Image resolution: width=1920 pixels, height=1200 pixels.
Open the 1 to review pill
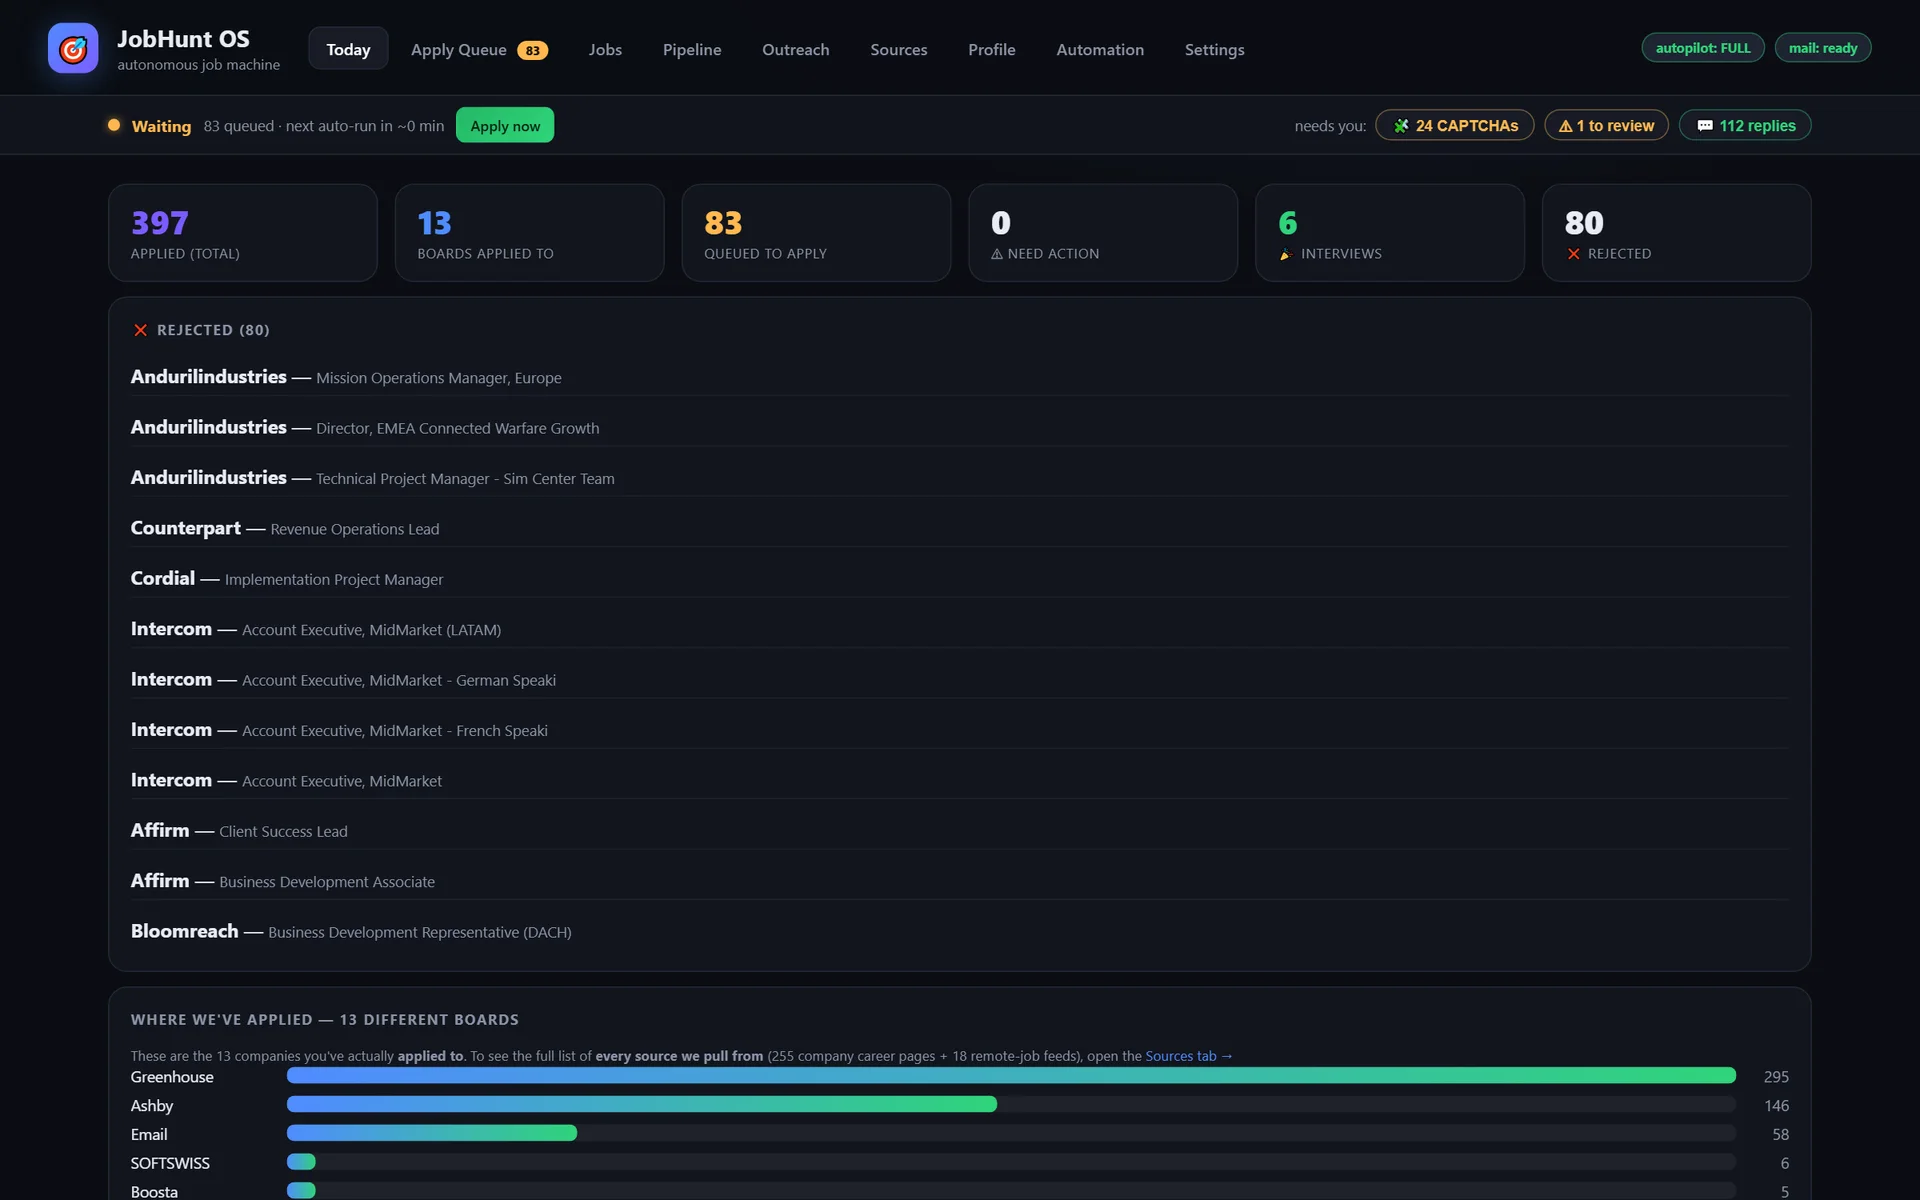coord(1606,125)
